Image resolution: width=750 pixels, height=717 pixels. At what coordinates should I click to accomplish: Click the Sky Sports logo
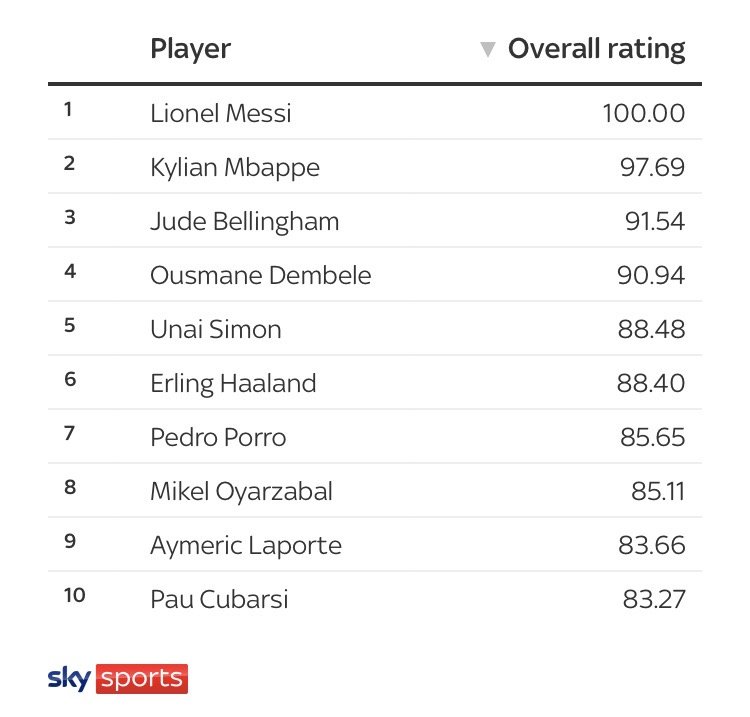(118, 678)
